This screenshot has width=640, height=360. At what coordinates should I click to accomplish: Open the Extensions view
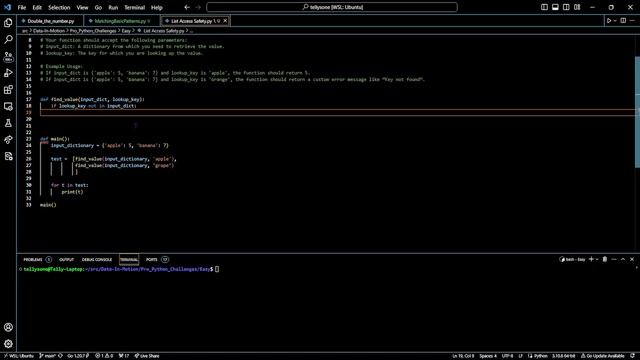8,90
